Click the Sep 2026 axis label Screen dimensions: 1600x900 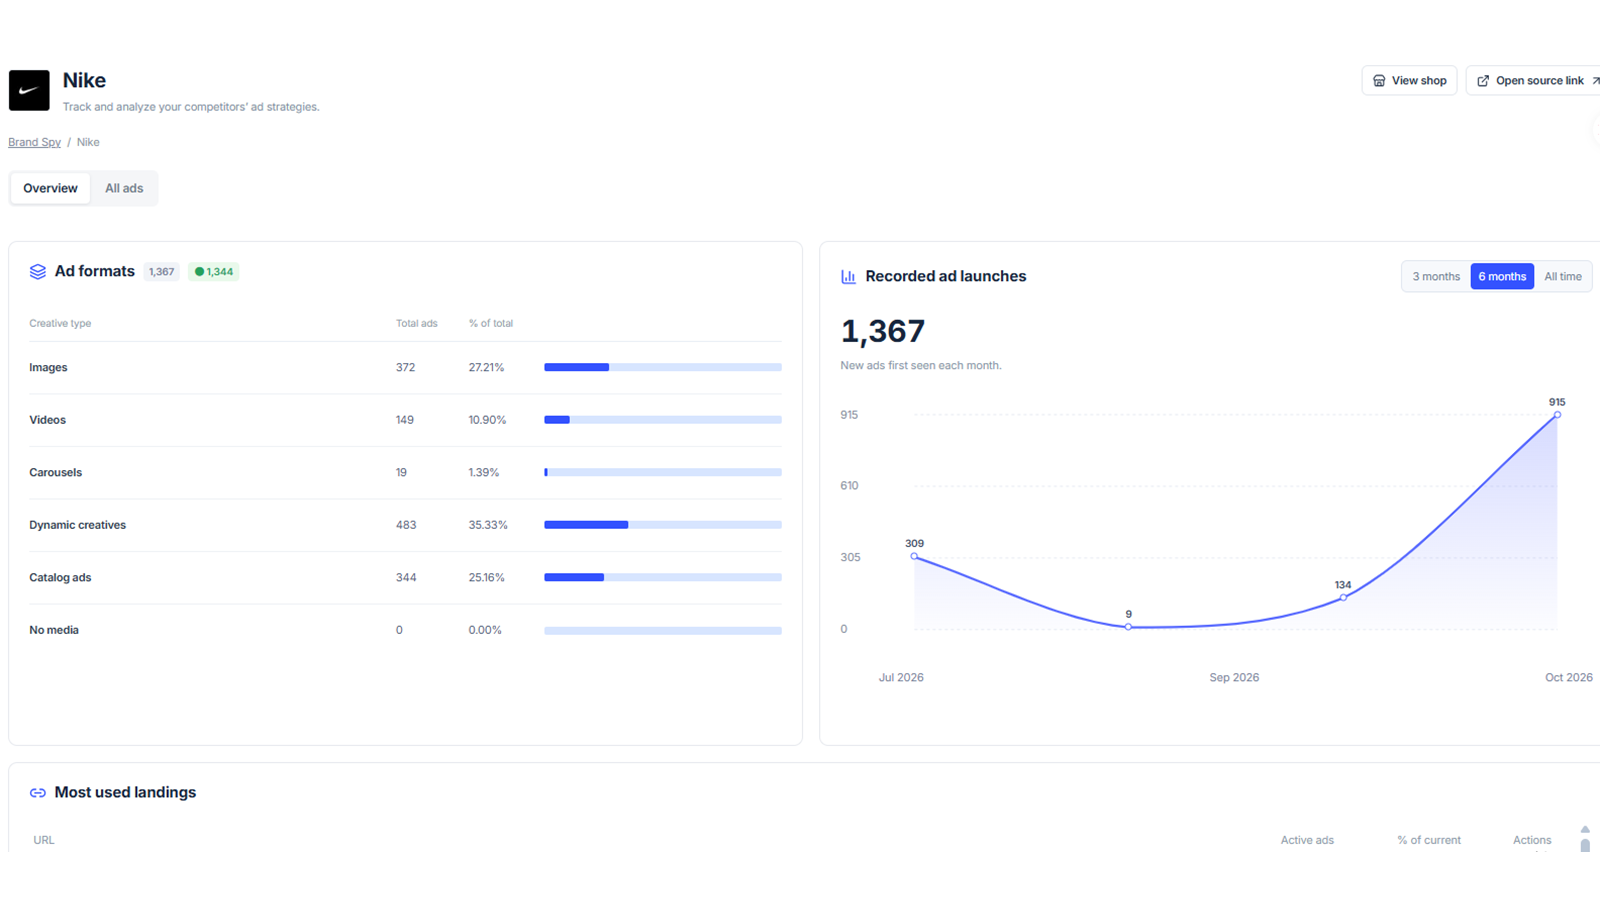pyautogui.click(x=1234, y=678)
